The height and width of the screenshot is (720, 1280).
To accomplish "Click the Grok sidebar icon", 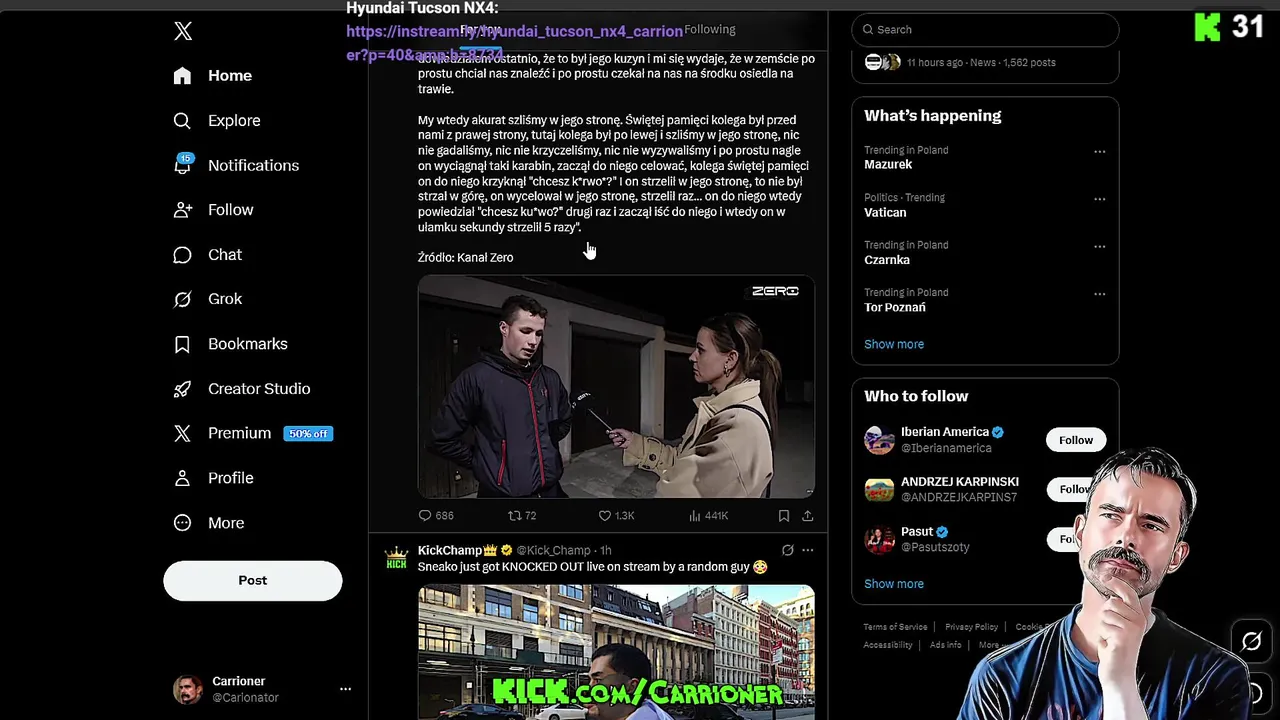I will click(x=182, y=299).
